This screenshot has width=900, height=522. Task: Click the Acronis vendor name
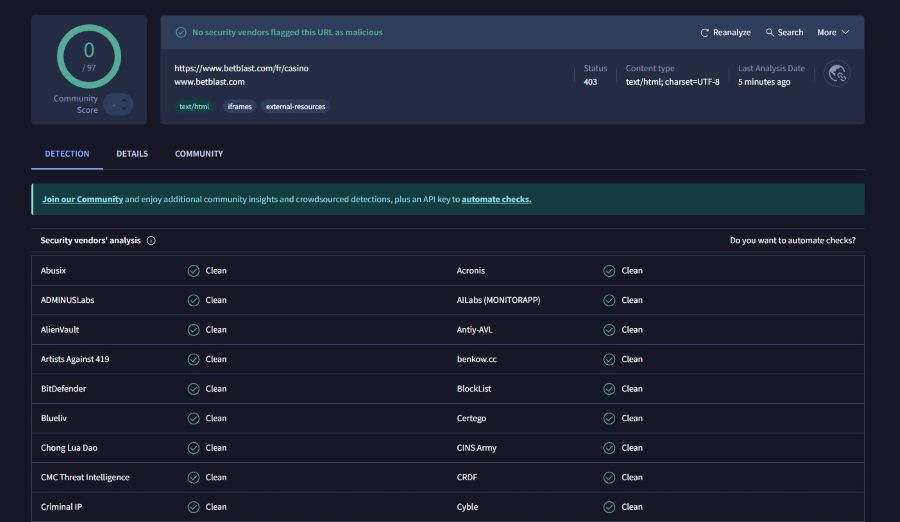(x=471, y=270)
